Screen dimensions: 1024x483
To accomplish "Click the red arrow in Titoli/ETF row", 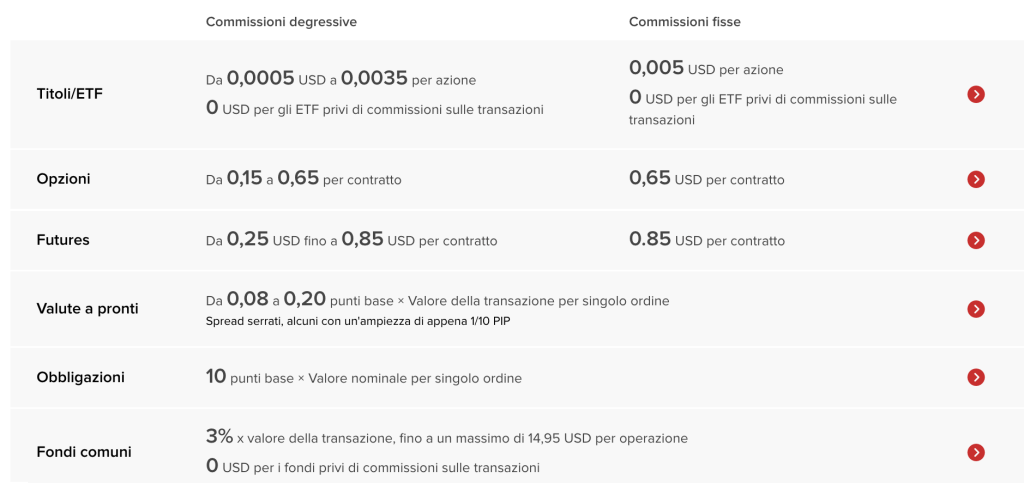I will (x=976, y=94).
